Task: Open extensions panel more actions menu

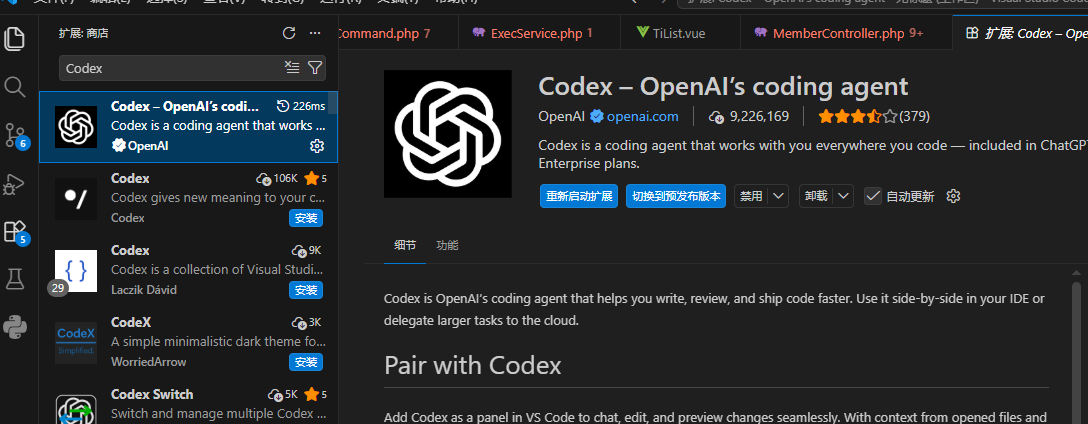Action: click(315, 33)
